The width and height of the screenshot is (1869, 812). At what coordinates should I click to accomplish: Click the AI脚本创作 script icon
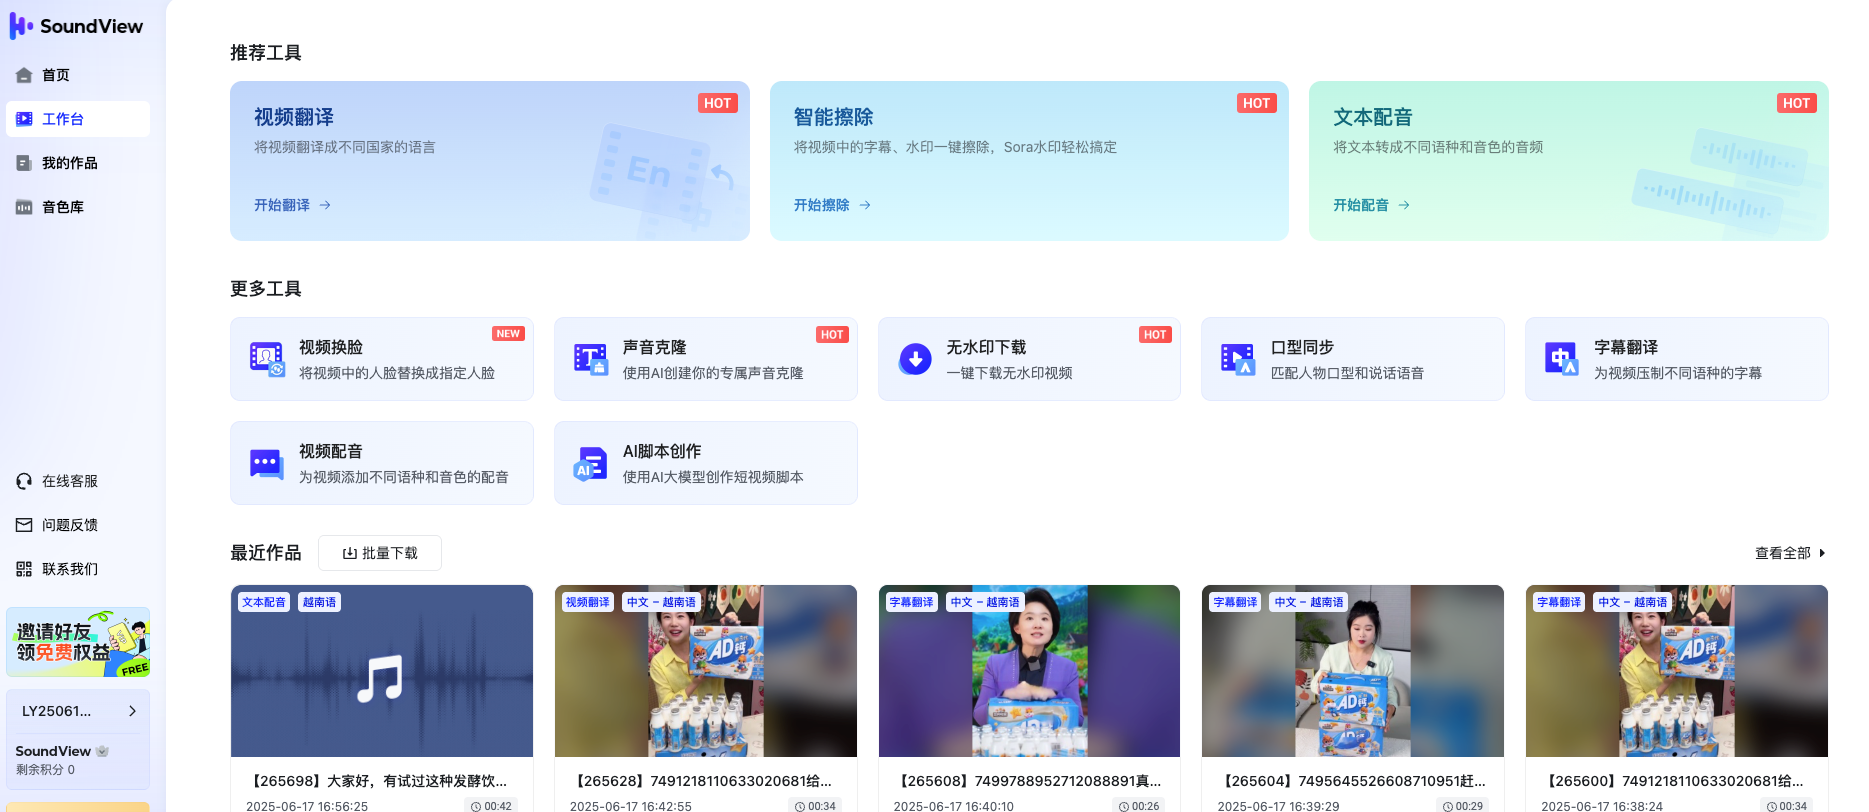coord(591,463)
